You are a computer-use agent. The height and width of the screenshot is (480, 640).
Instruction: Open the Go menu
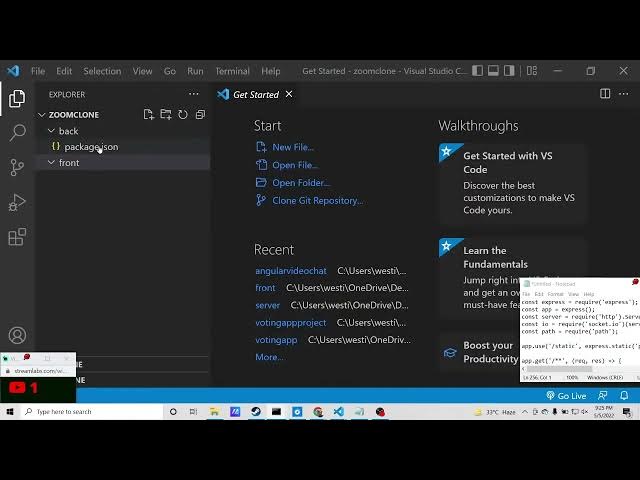coord(170,71)
